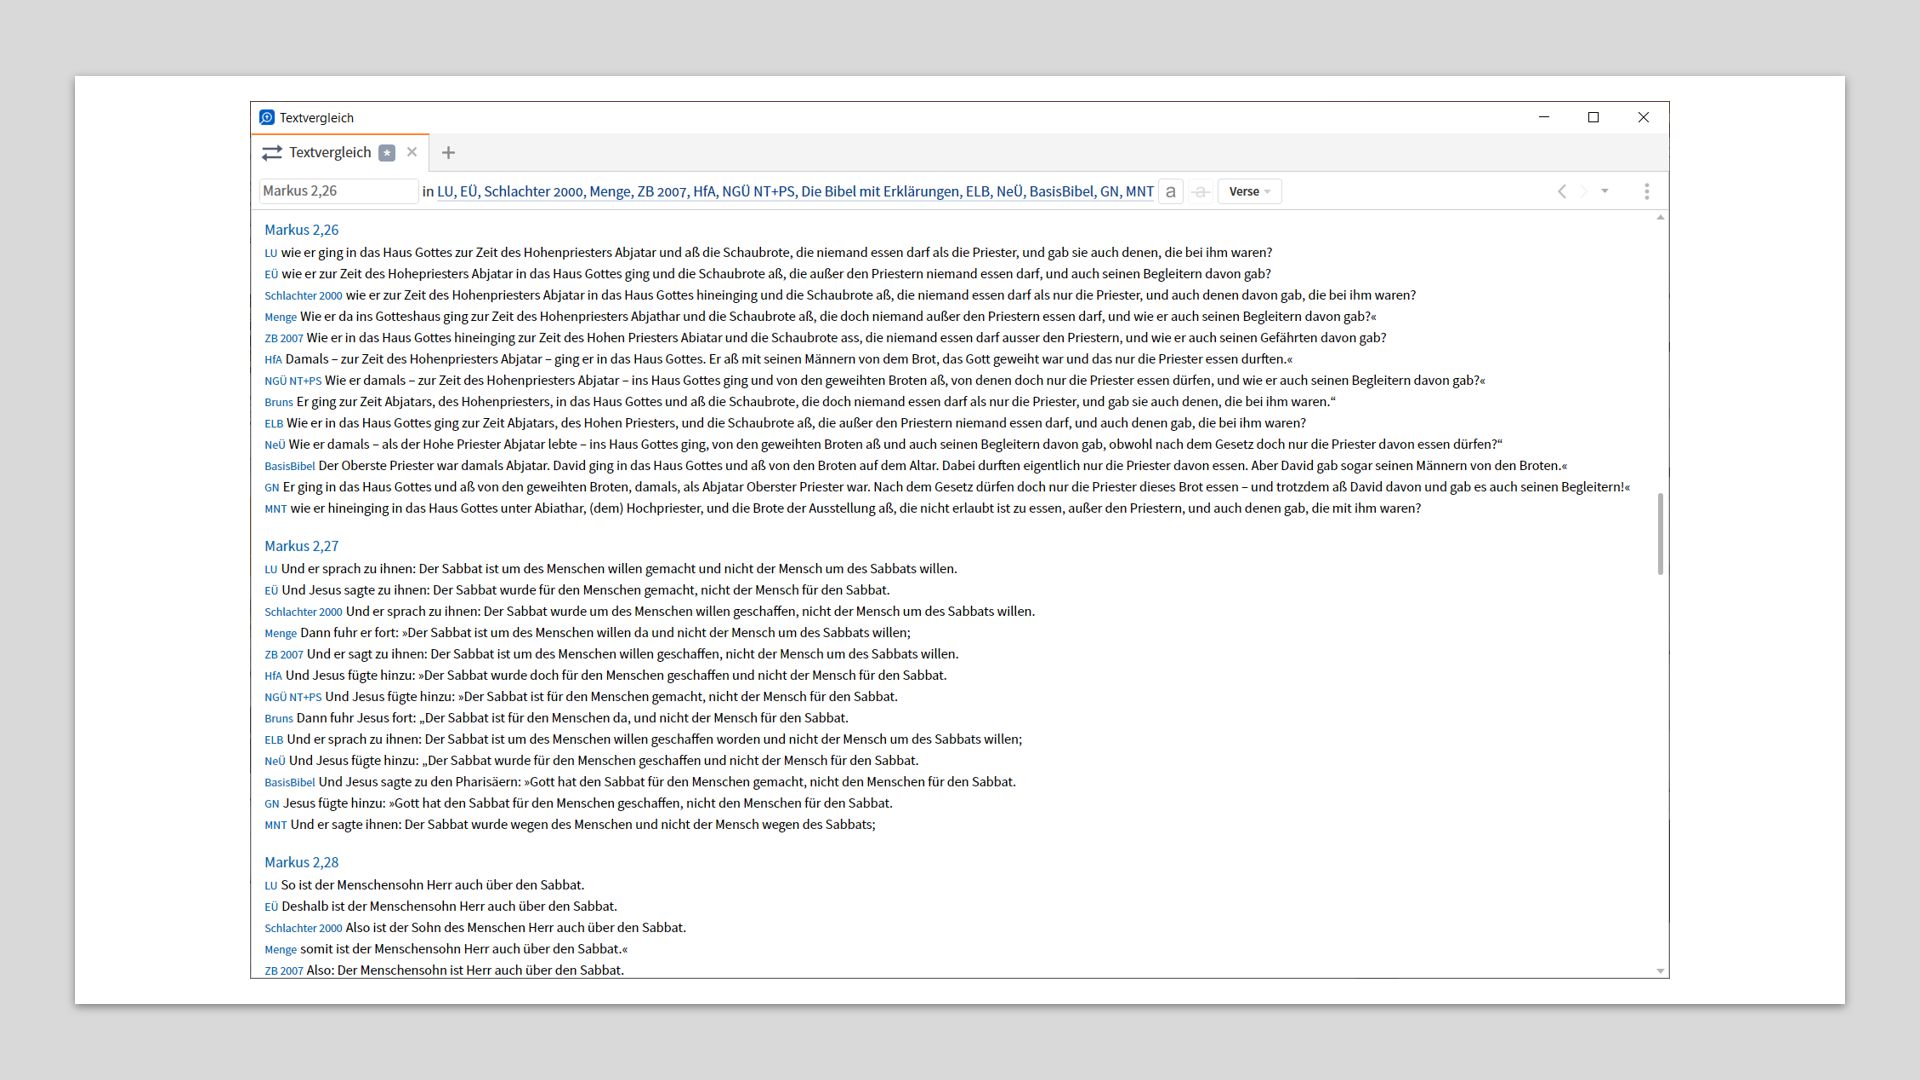Image resolution: width=1920 pixels, height=1080 pixels.
Task: Go forward with the right arrow navigation button
Action: [1584, 191]
